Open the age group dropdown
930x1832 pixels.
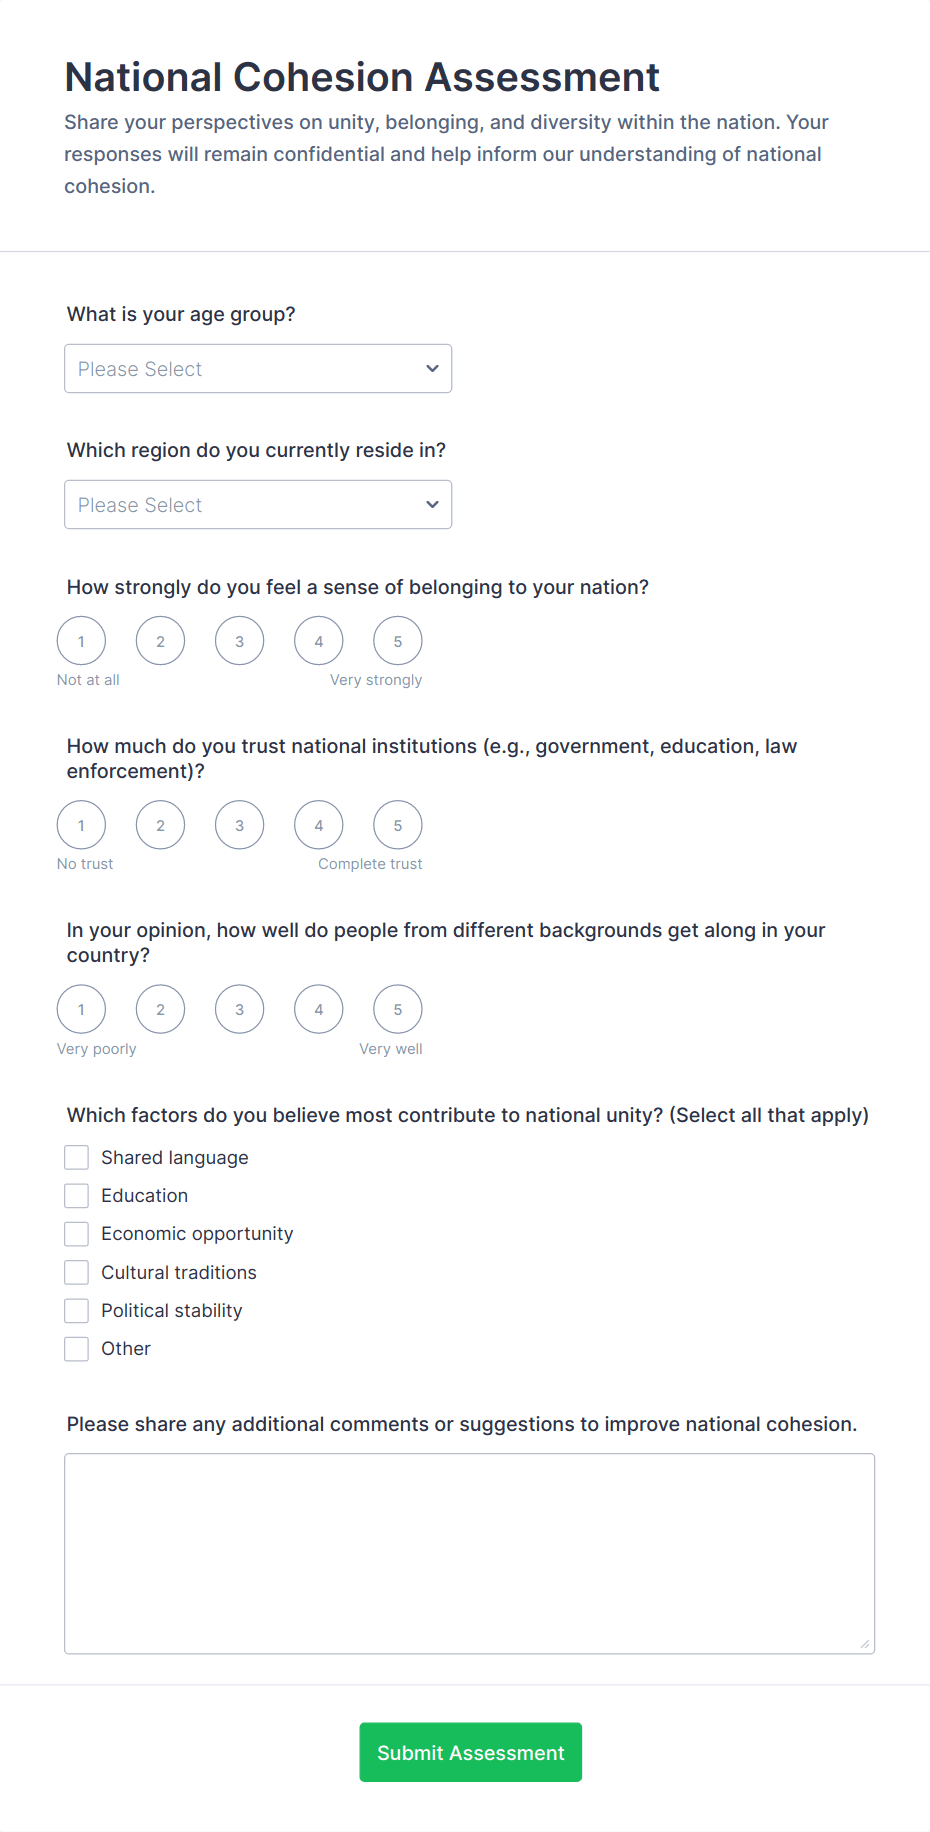[x=257, y=368]
